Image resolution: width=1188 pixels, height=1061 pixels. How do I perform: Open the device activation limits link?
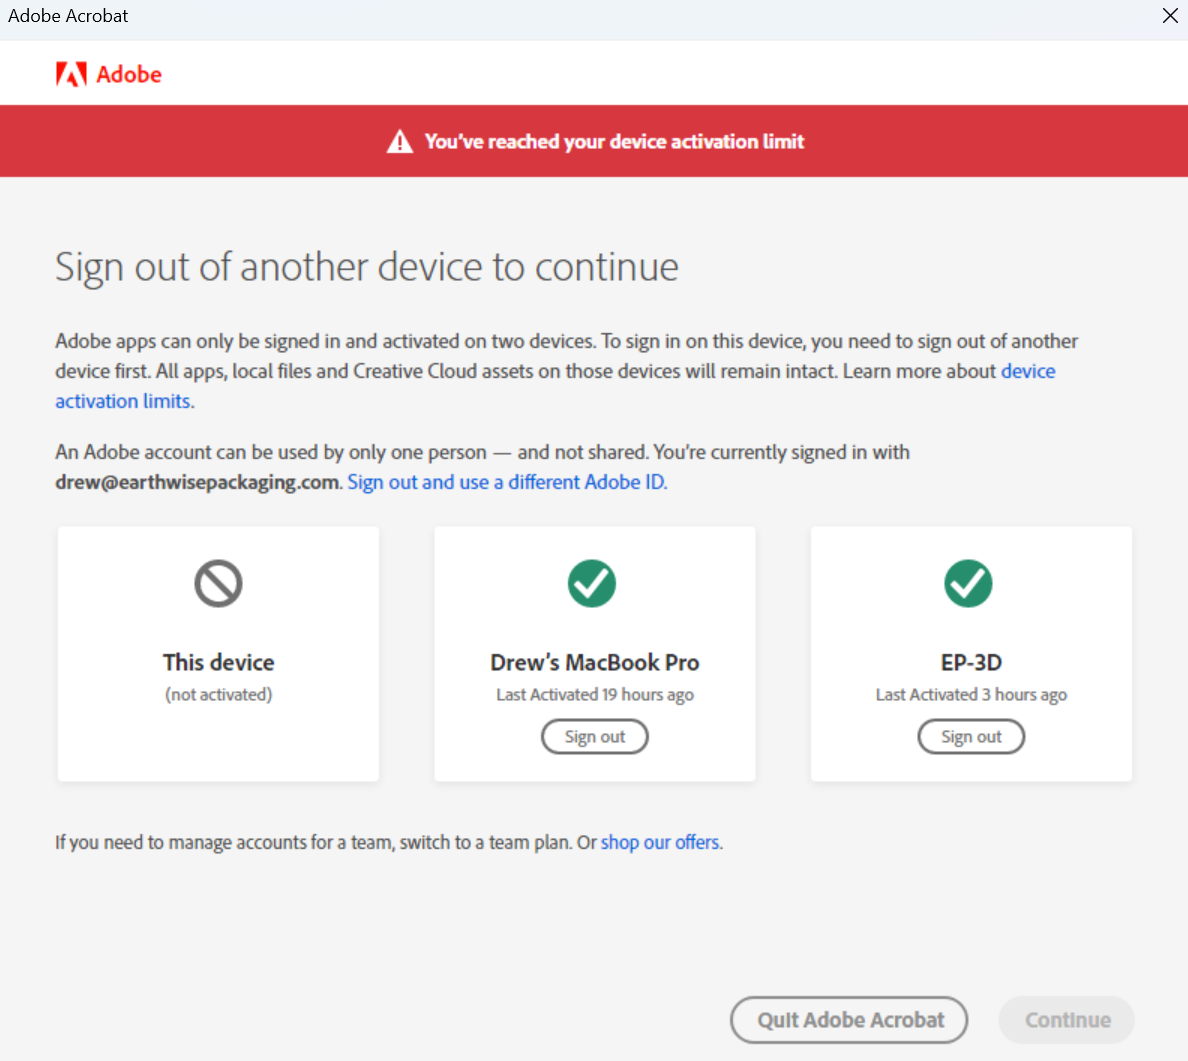click(x=124, y=401)
